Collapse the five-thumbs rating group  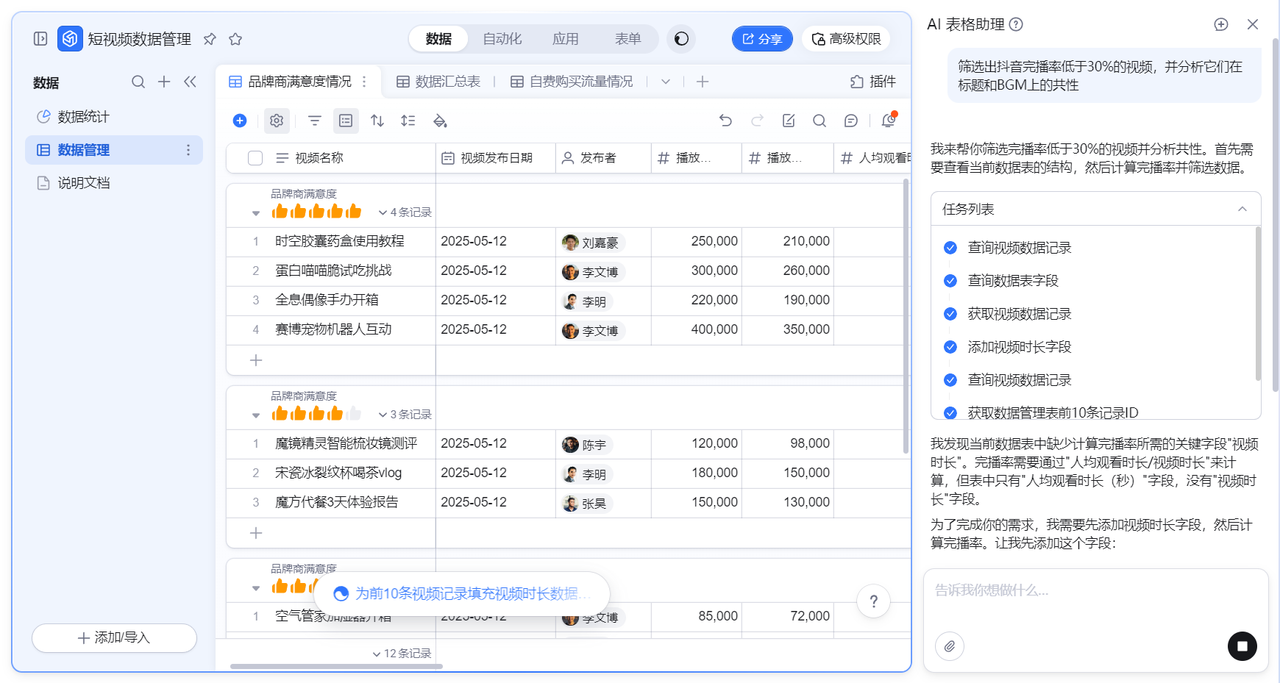click(255, 213)
